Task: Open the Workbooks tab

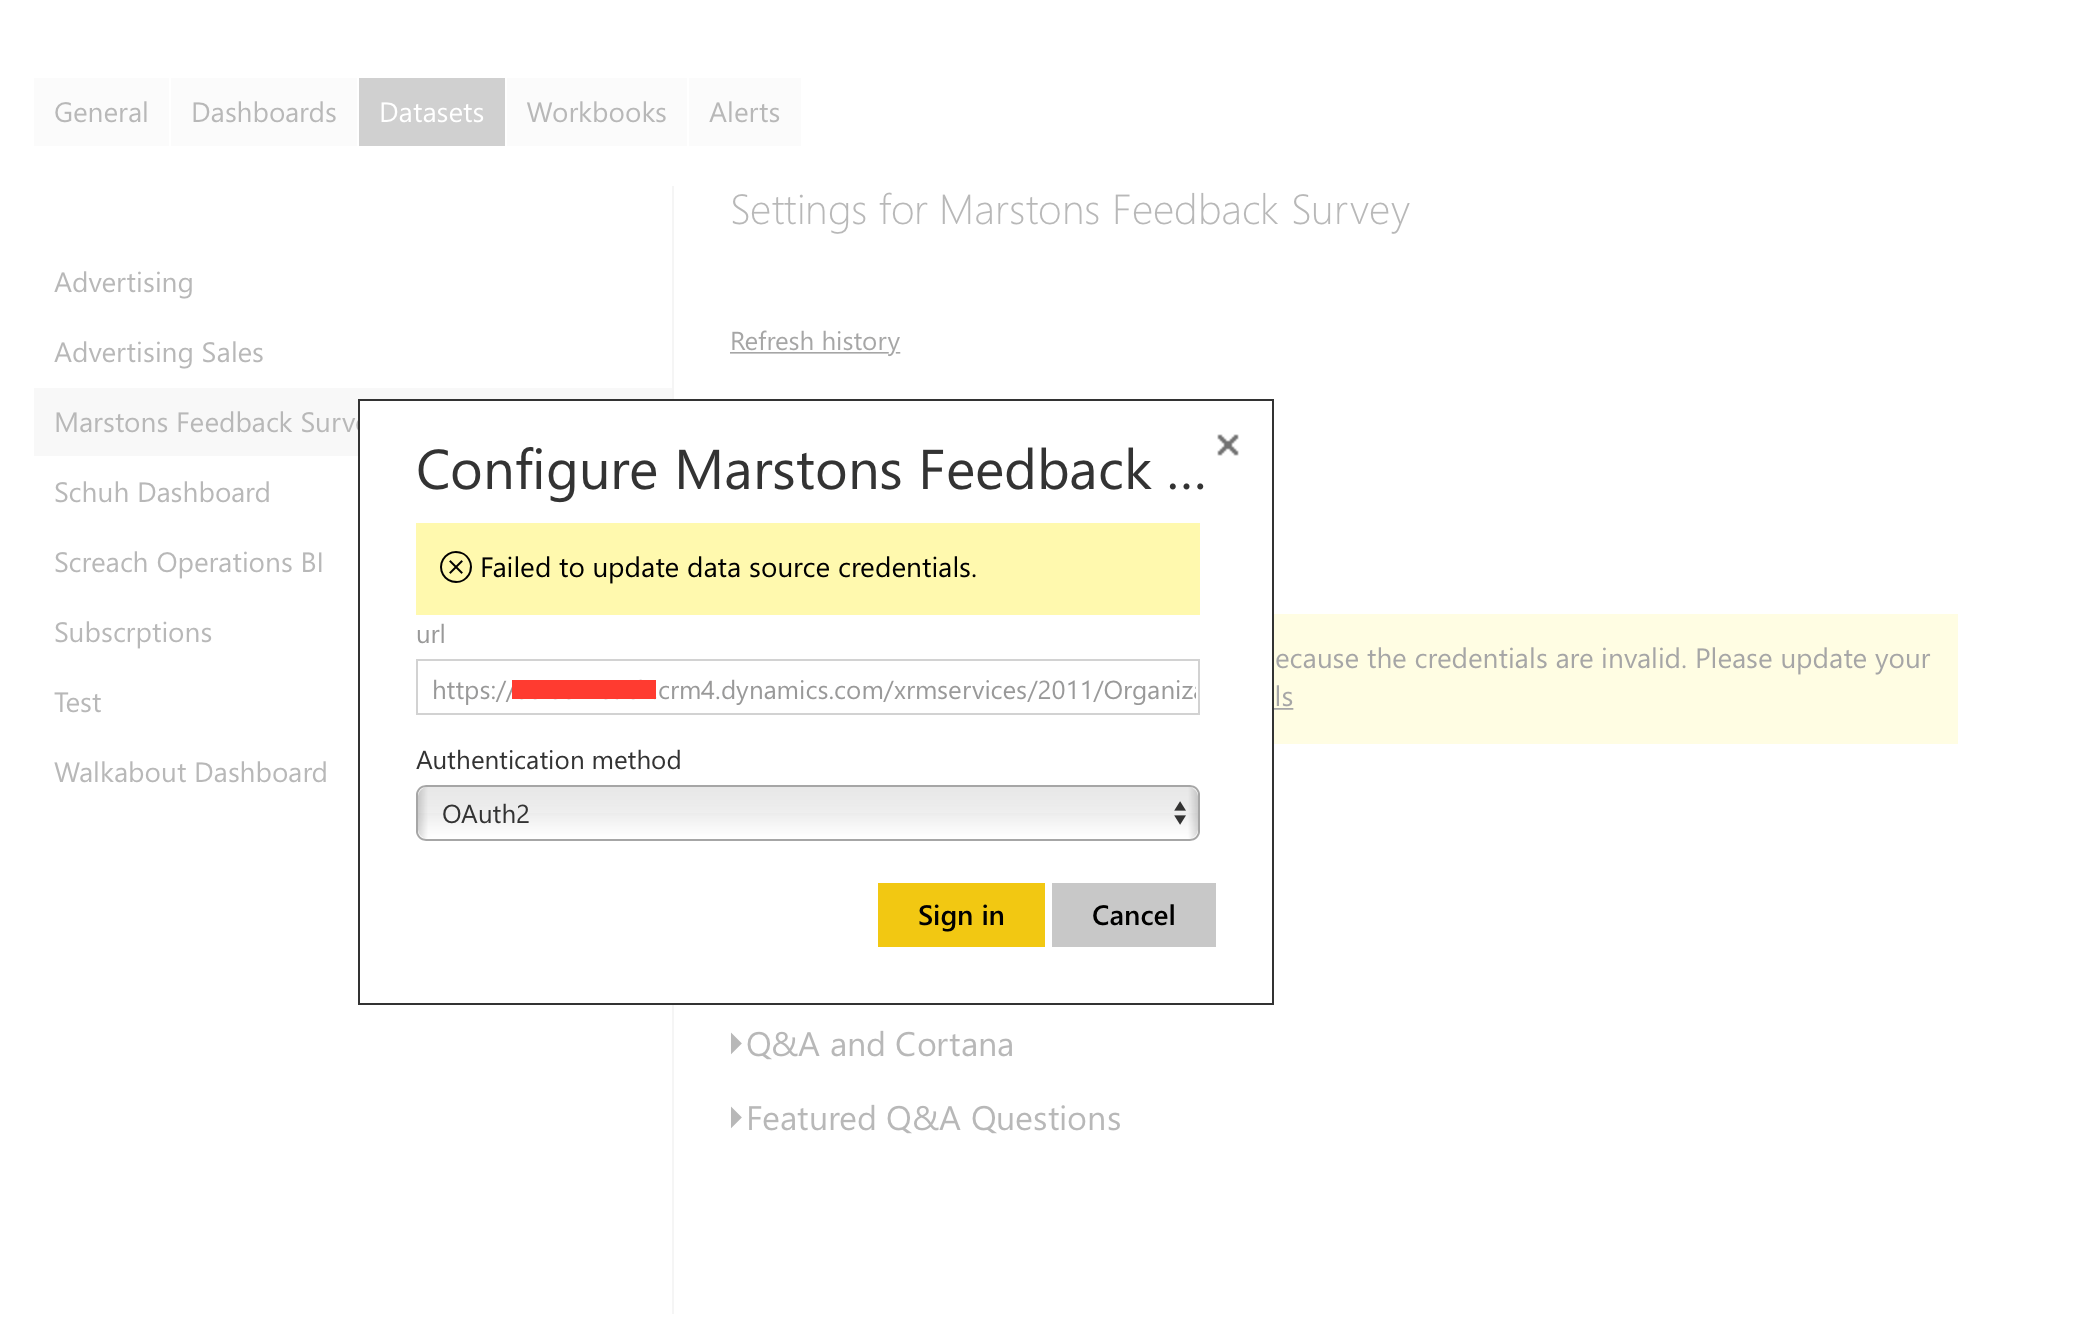Action: click(x=596, y=112)
